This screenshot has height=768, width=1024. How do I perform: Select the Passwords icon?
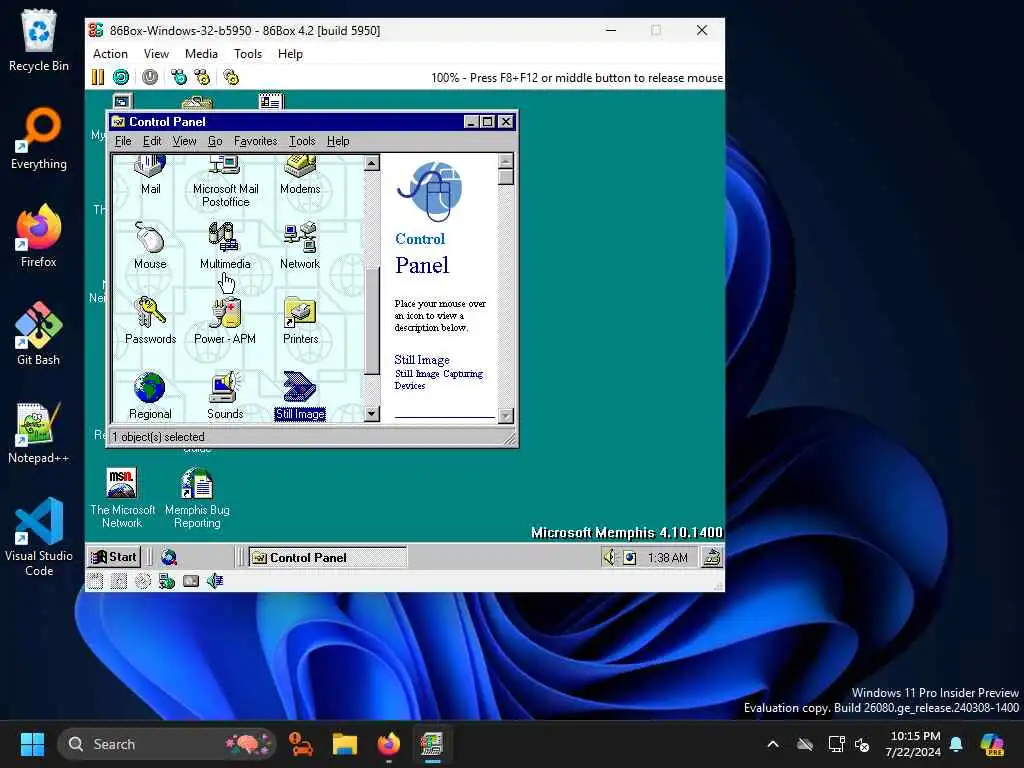coord(150,321)
